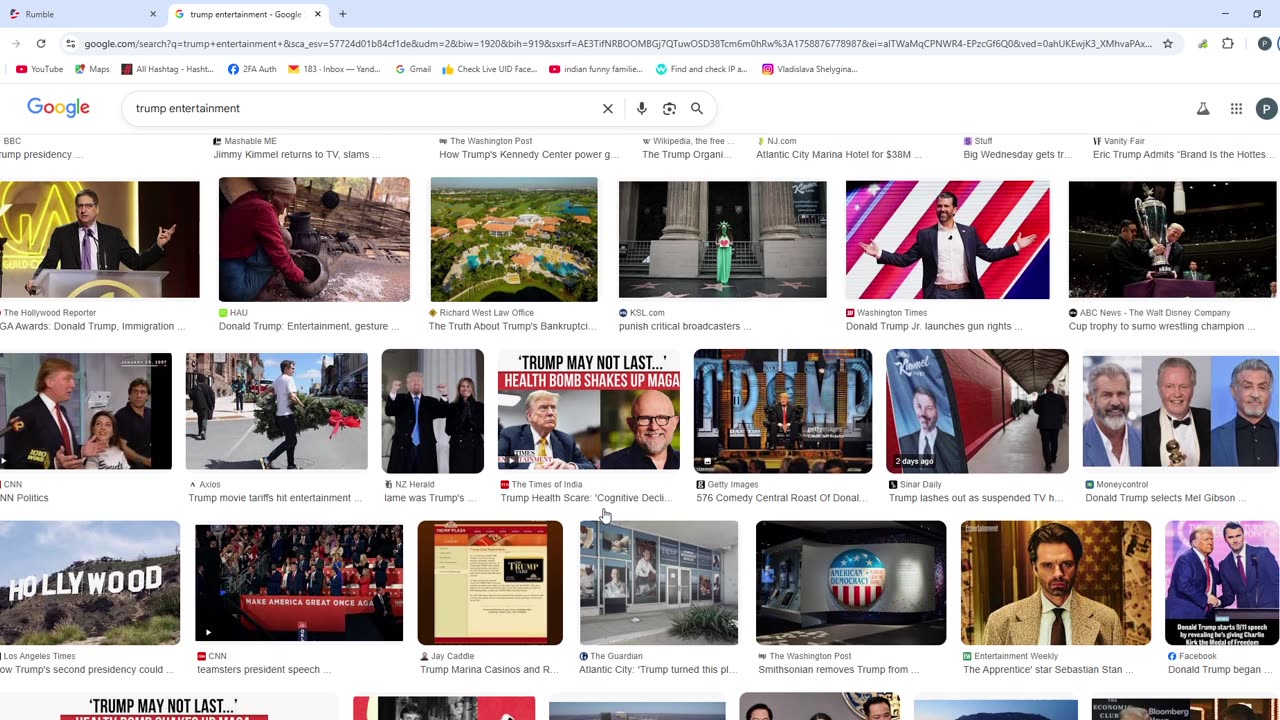Open the Hollywood Reporter podium image
This screenshot has height=720, width=1280.
(99, 239)
